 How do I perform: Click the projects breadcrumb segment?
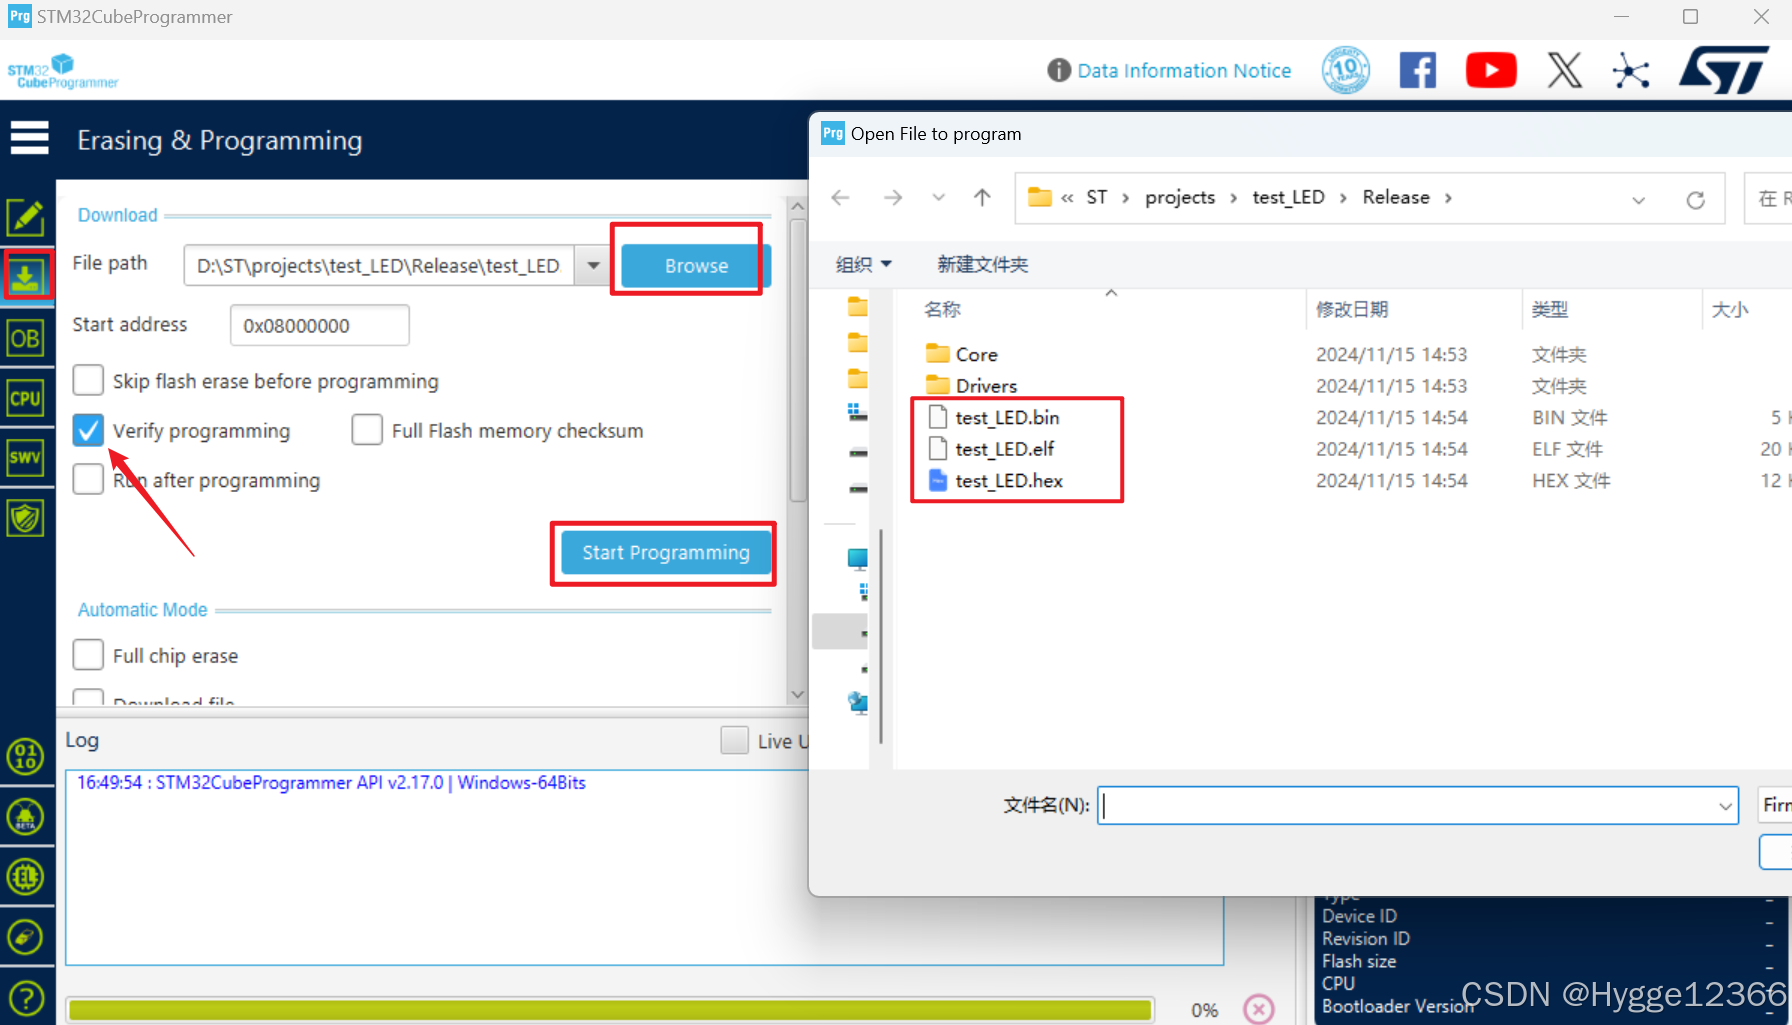1180,197
